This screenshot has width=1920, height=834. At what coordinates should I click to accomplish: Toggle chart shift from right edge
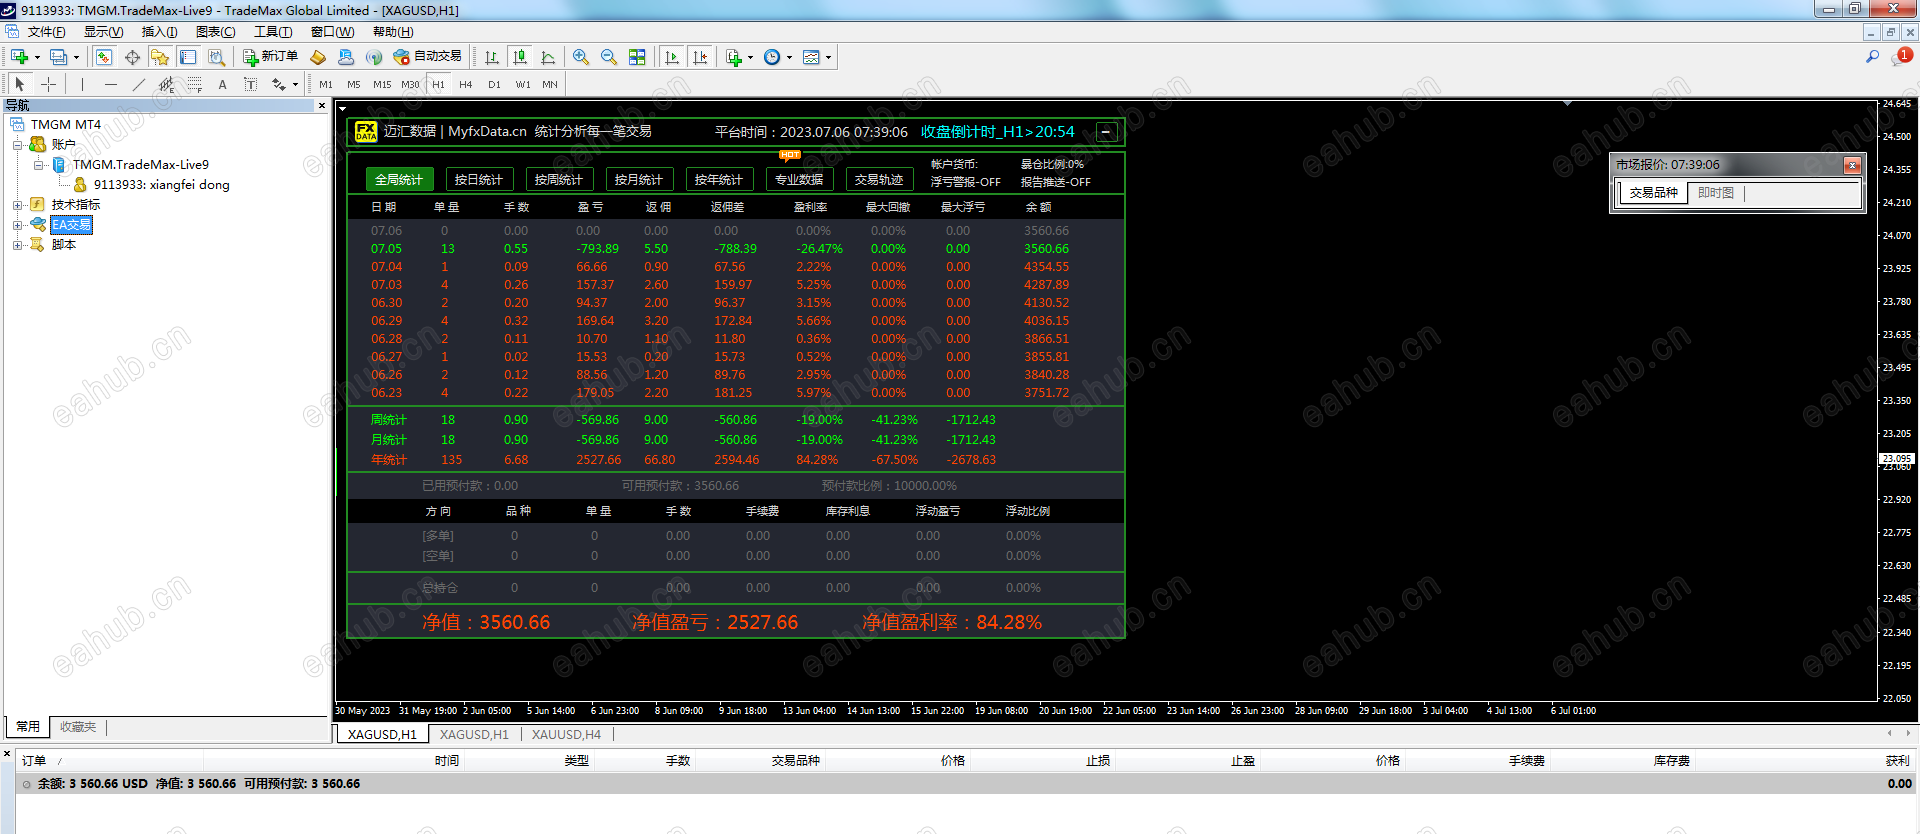click(x=700, y=57)
